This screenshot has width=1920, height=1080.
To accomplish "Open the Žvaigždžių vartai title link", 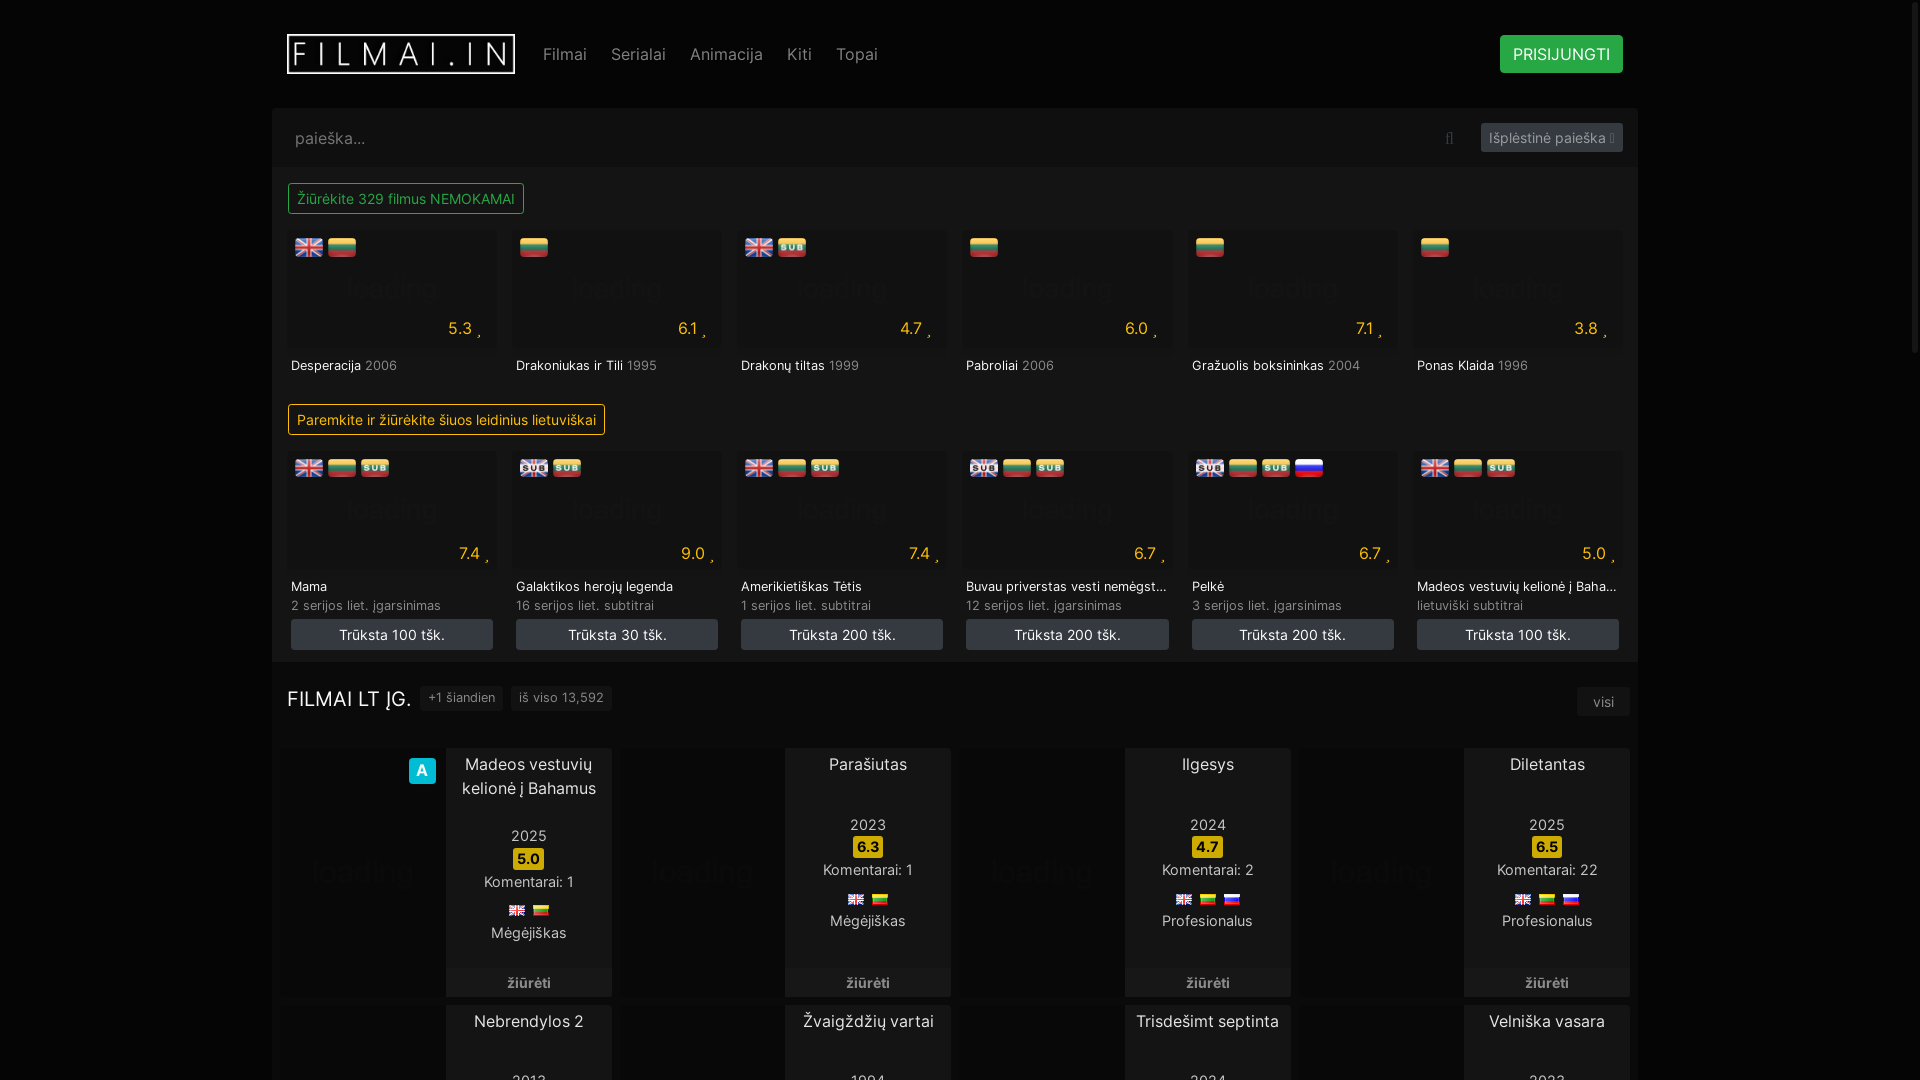I will pyautogui.click(x=868, y=1022).
